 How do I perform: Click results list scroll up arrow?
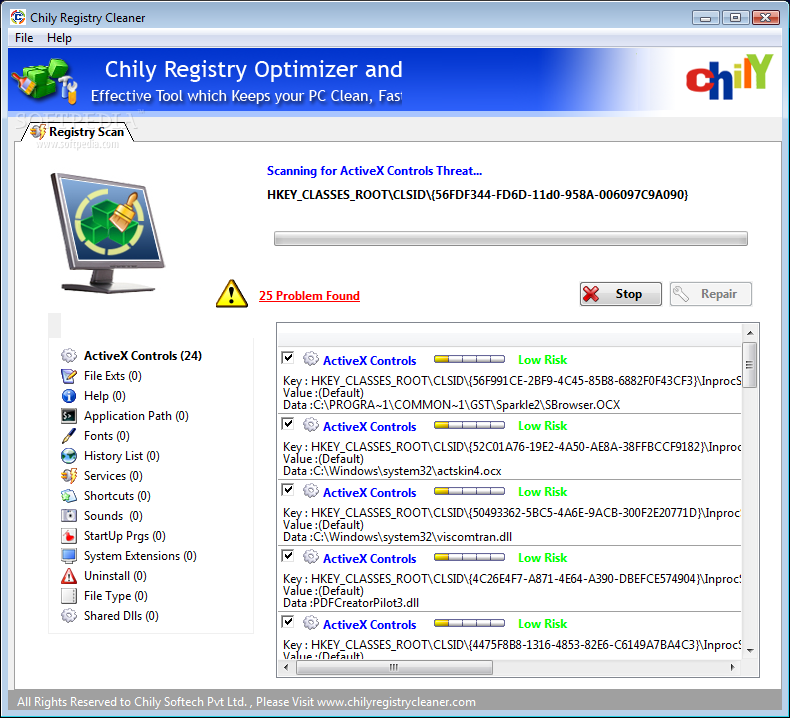point(750,333)
